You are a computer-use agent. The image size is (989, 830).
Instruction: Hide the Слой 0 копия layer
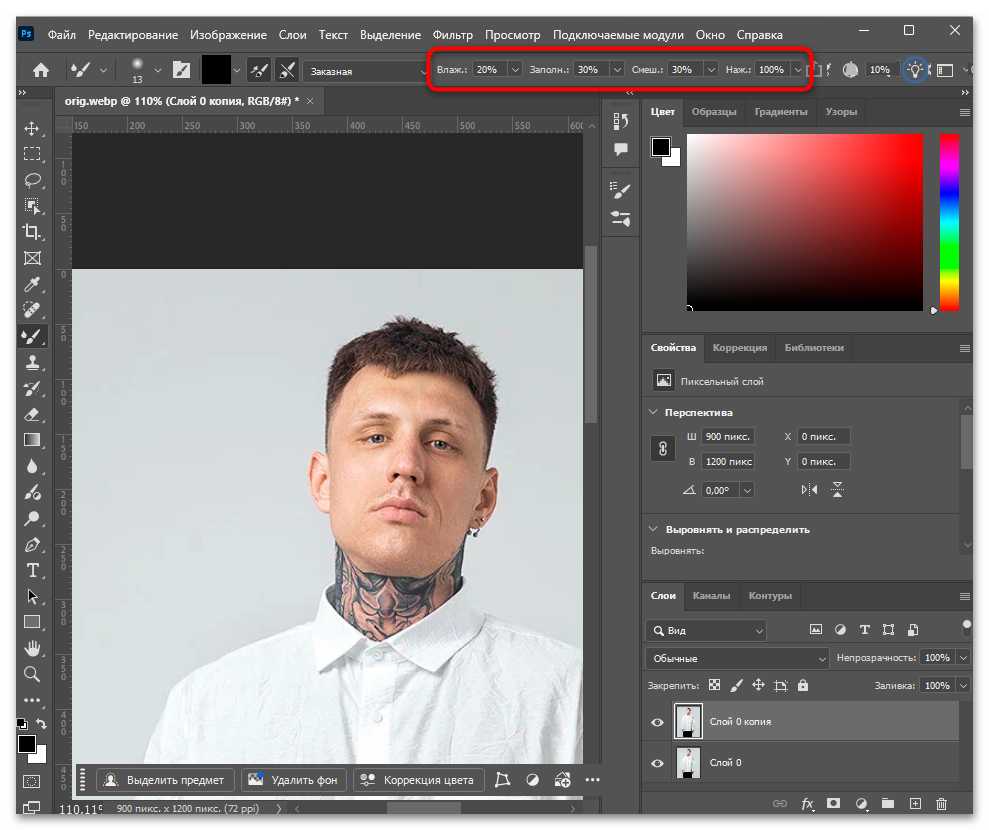(x=657, y=722)
